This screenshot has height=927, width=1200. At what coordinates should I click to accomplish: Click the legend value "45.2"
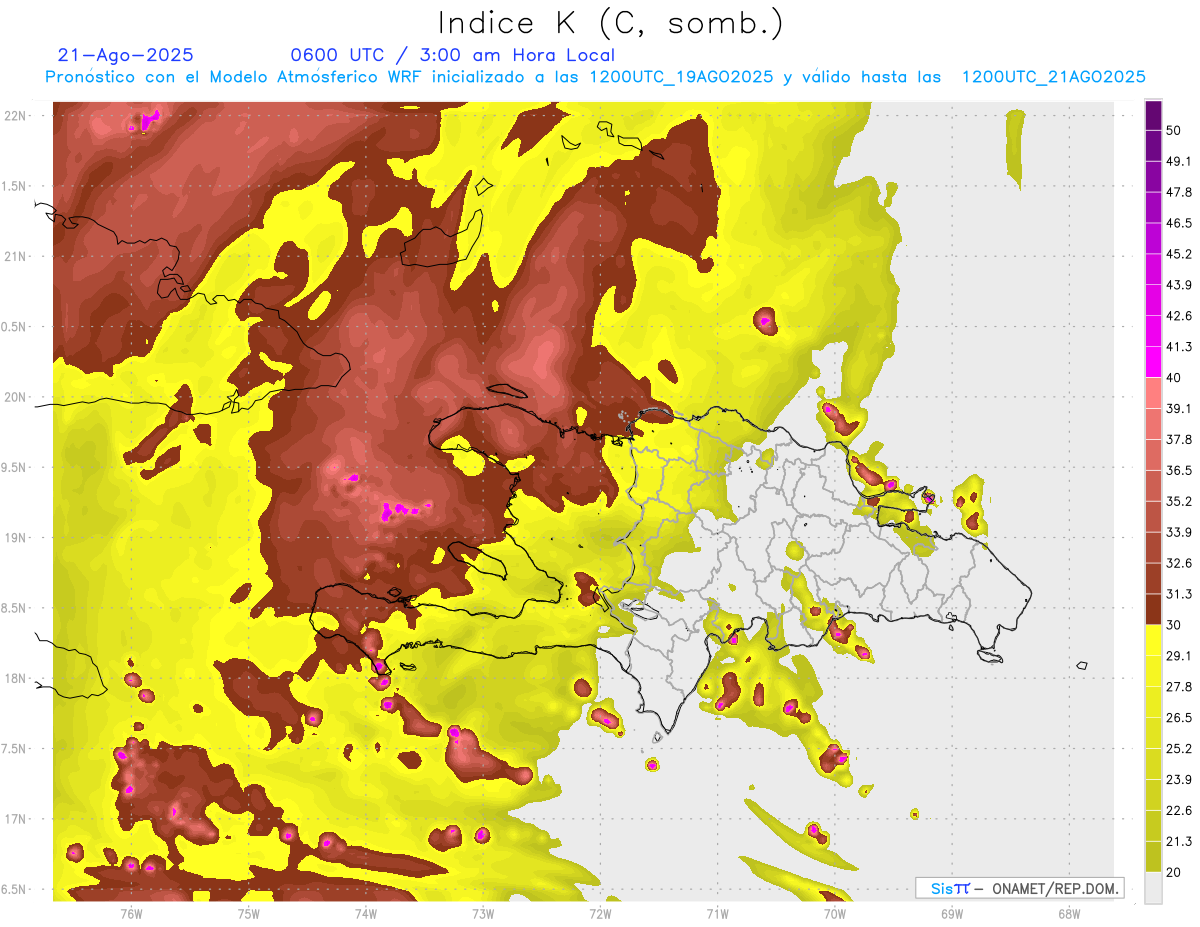click(1179, 254)
